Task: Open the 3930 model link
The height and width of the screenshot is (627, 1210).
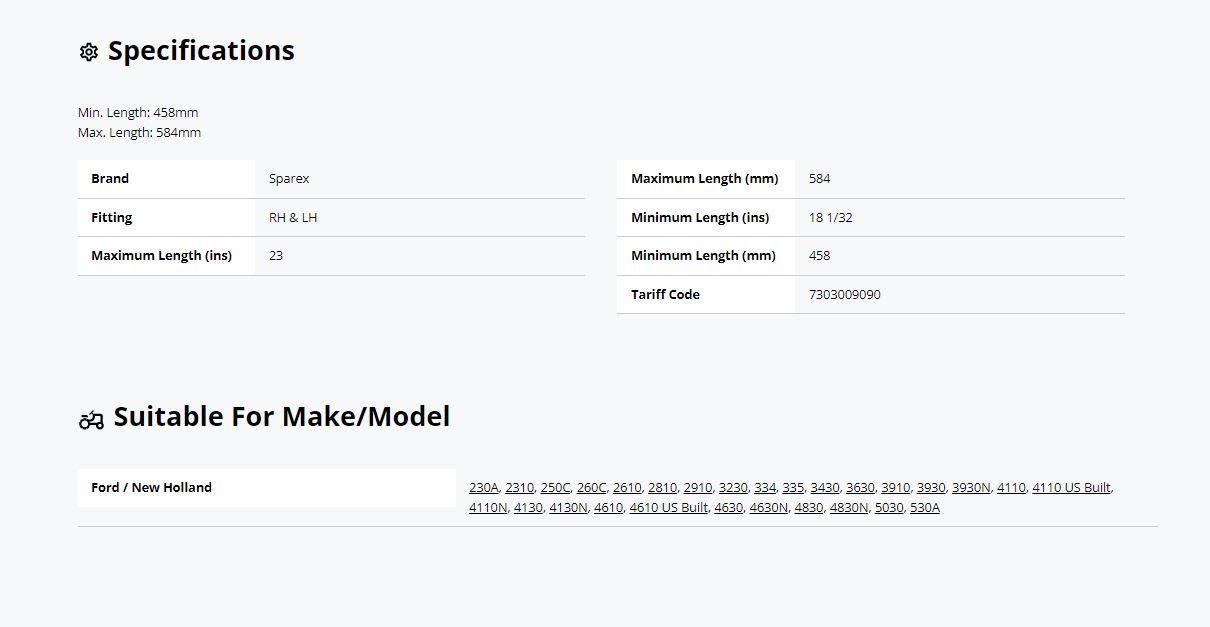Action: click(931, 487)
